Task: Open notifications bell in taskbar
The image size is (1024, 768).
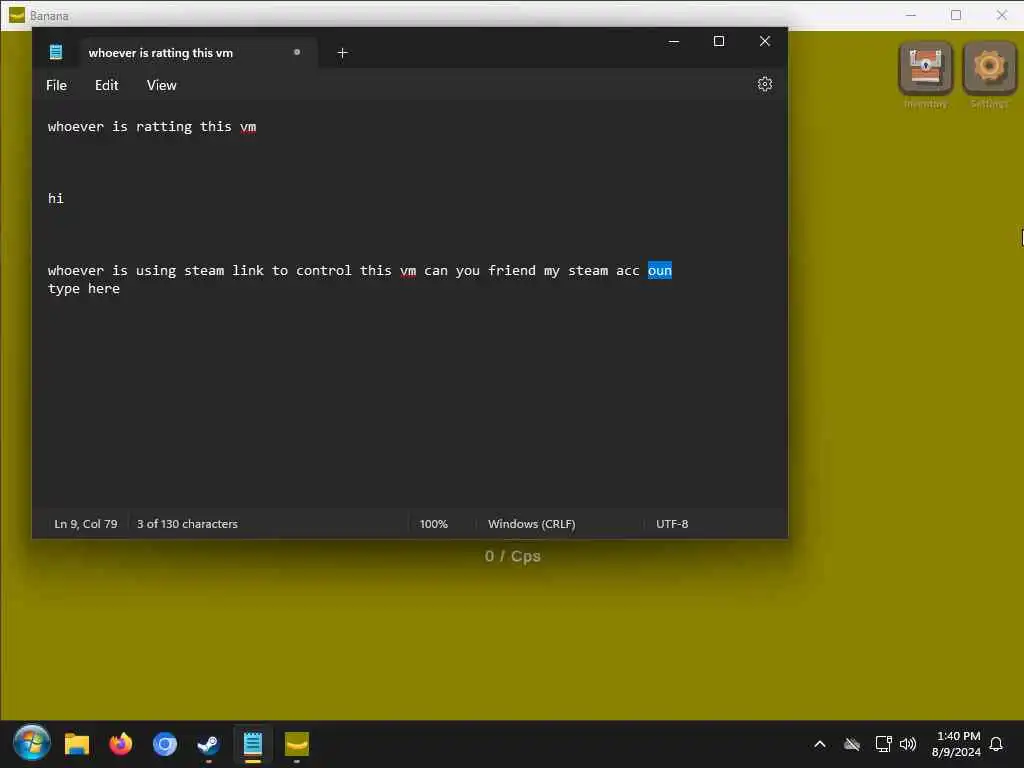Action: click(x=996, y=744)
